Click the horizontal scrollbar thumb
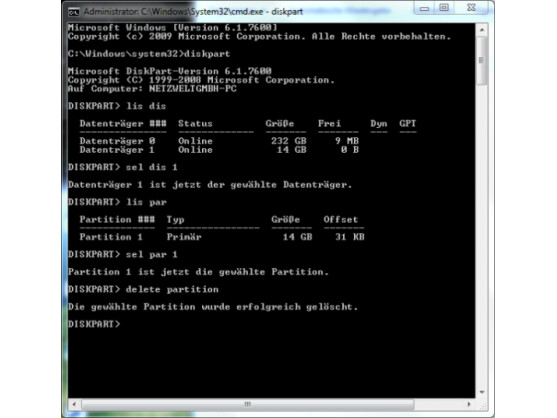This screenshot has height=418, width=557. click(x=248, y=404)
